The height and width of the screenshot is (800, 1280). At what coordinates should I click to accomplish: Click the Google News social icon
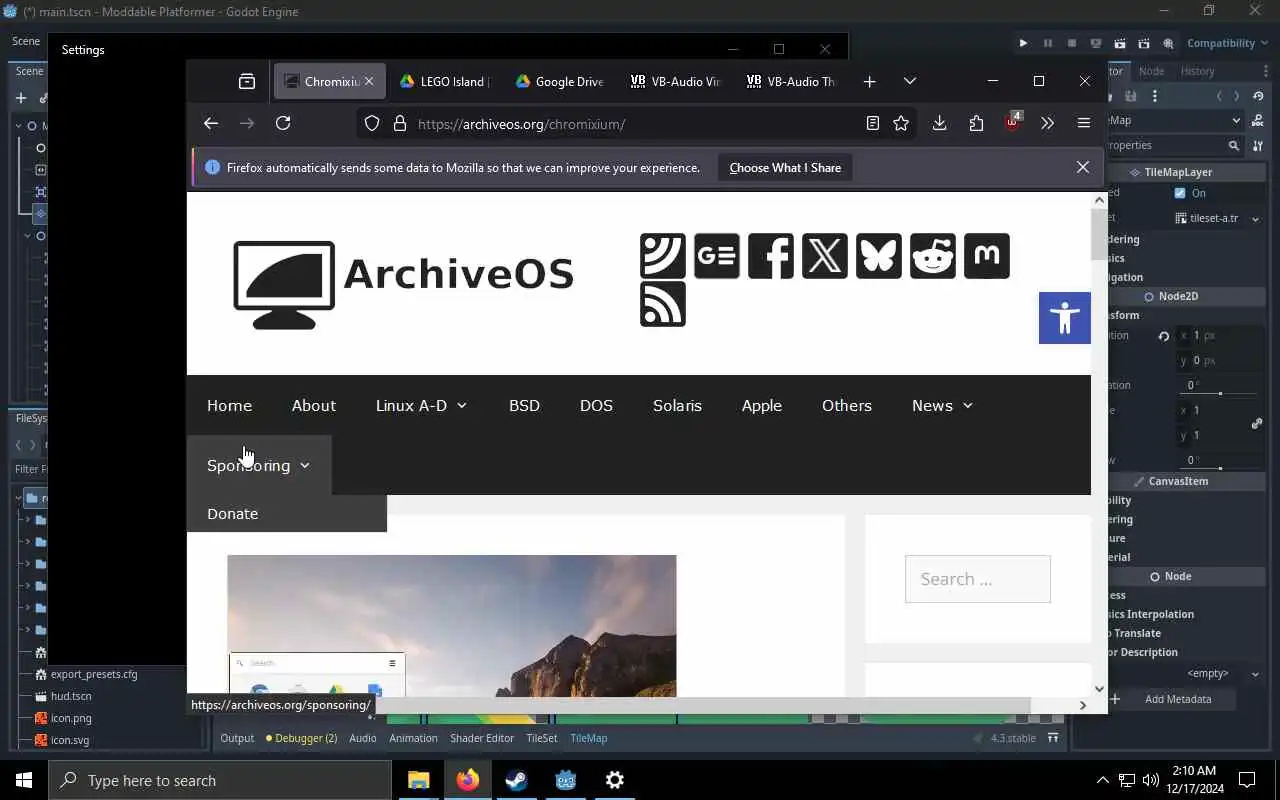click(x=716, y=256)
